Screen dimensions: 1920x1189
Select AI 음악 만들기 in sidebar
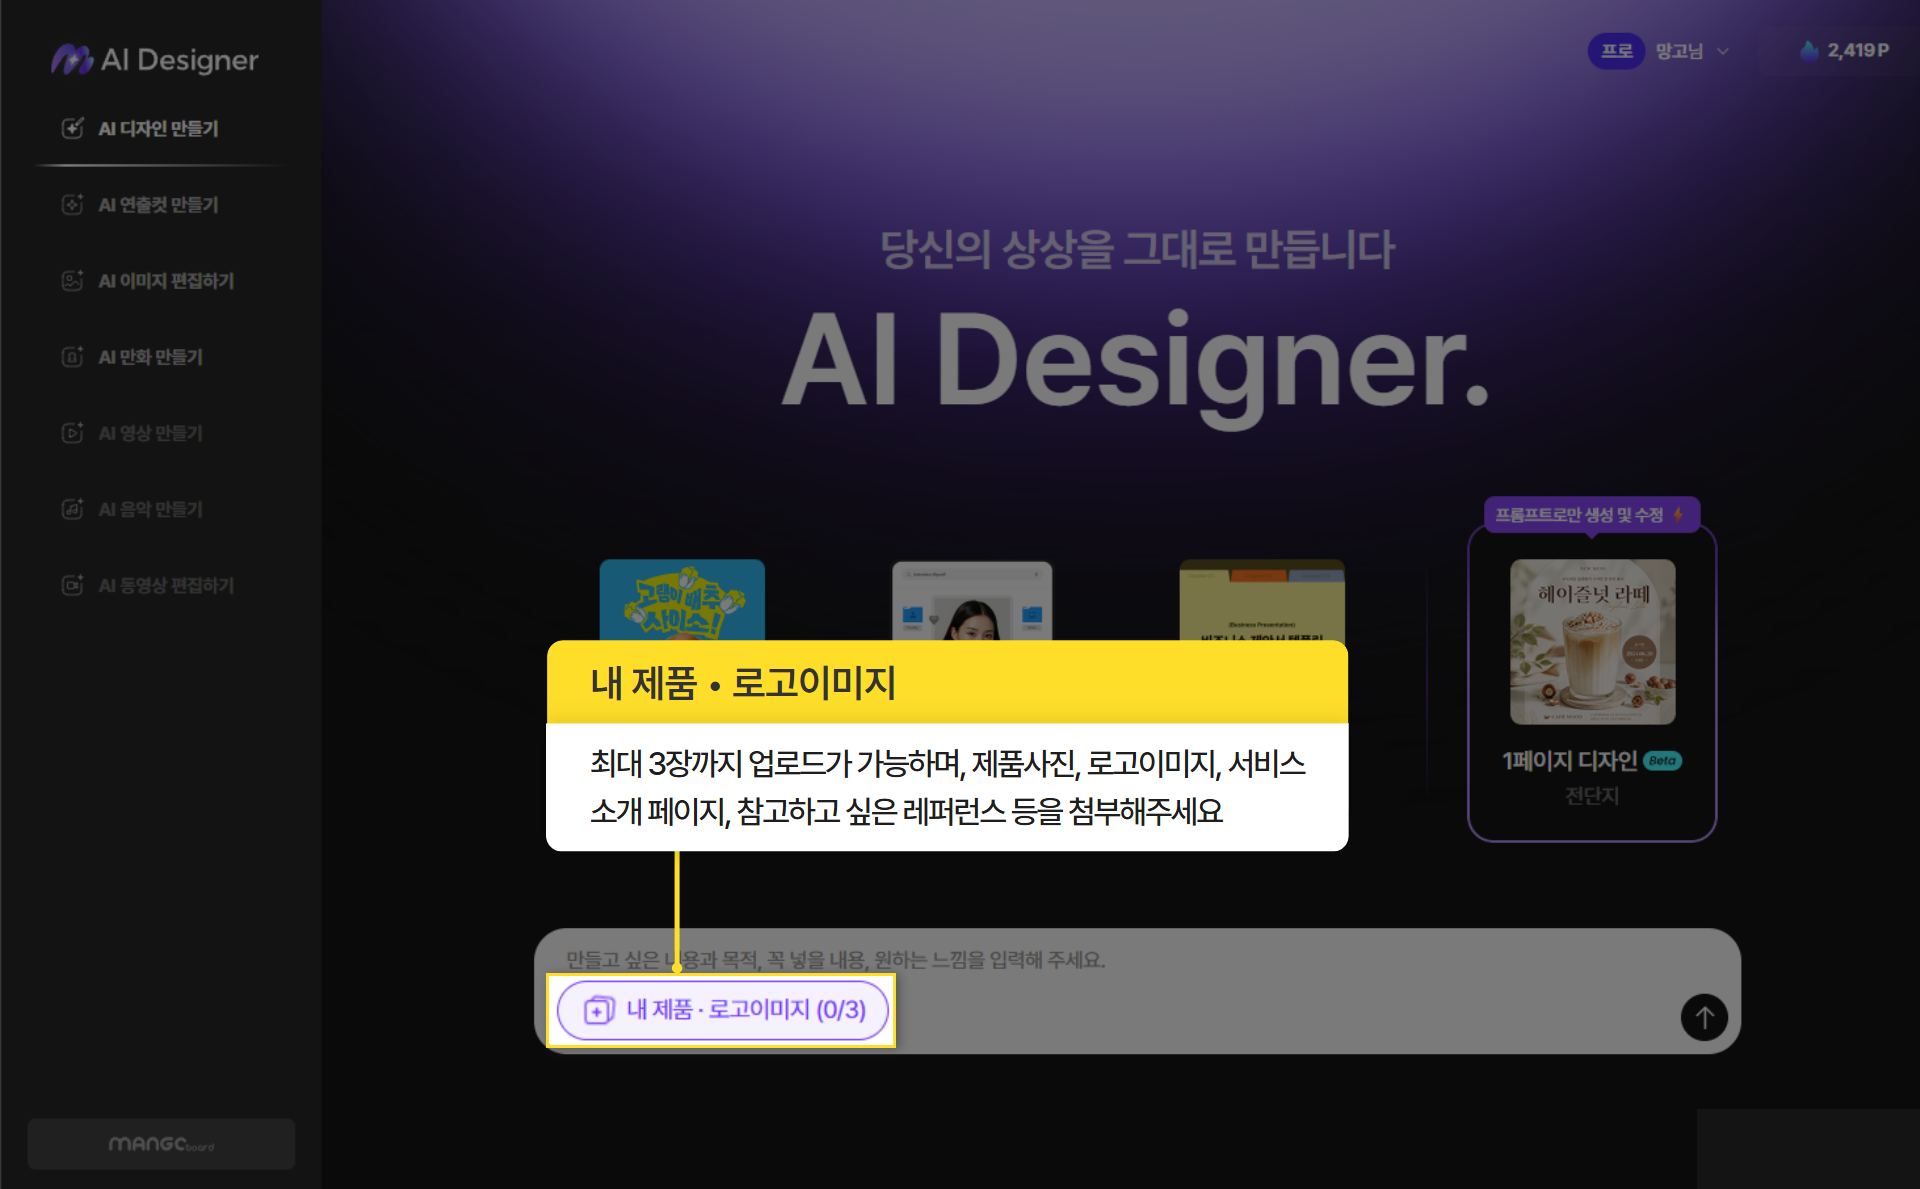[132, 509]
